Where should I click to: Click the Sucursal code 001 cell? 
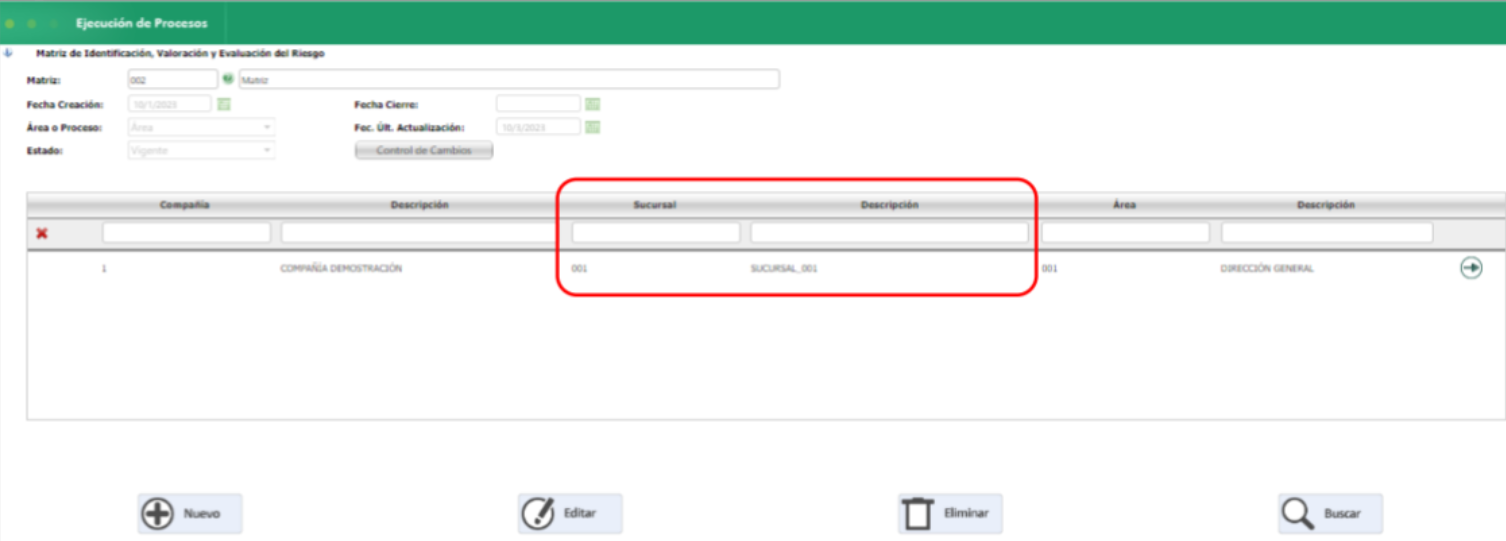point(580,269)
